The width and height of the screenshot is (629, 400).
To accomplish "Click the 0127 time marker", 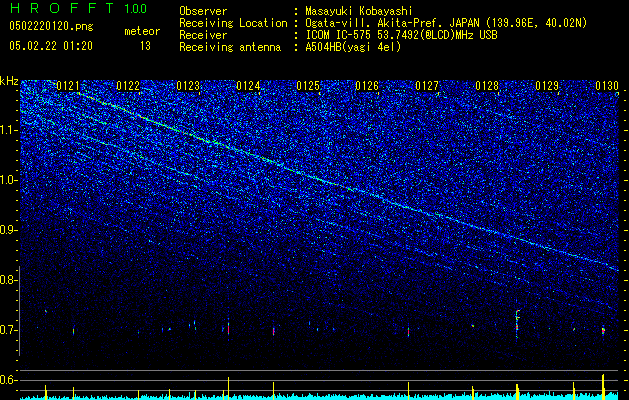I will click(427, 86).
